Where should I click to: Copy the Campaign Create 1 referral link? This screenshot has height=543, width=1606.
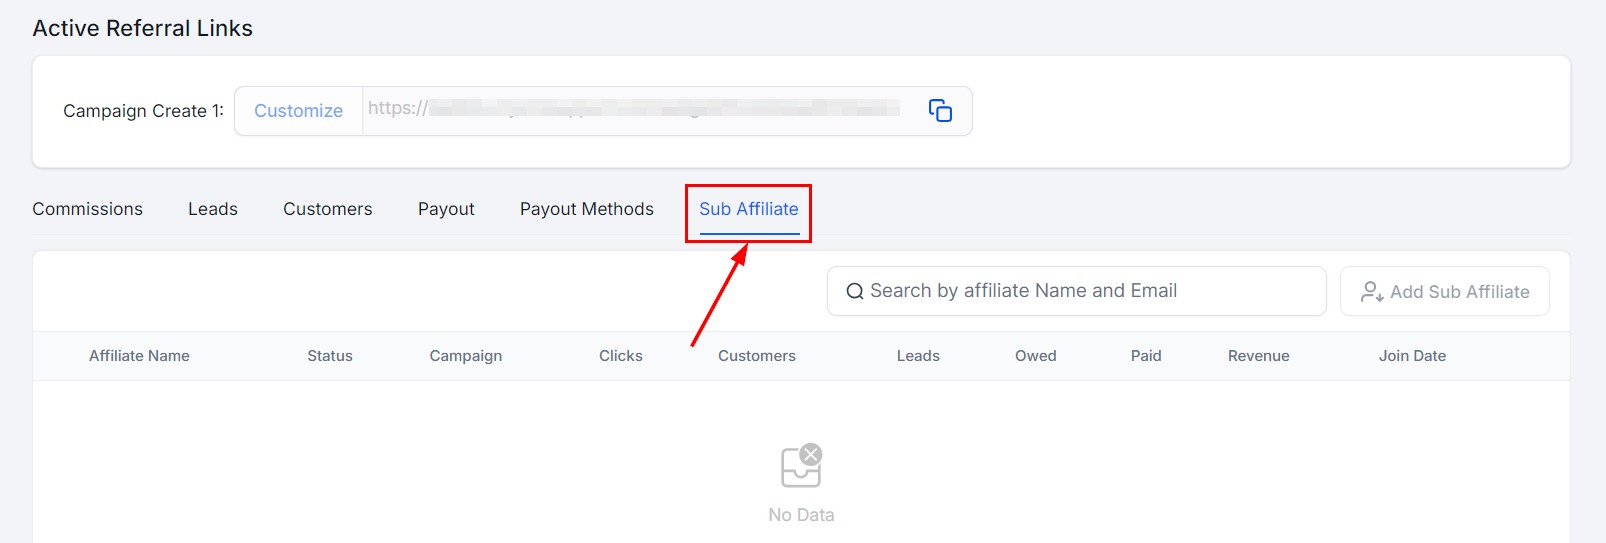(x=940, y=111)
